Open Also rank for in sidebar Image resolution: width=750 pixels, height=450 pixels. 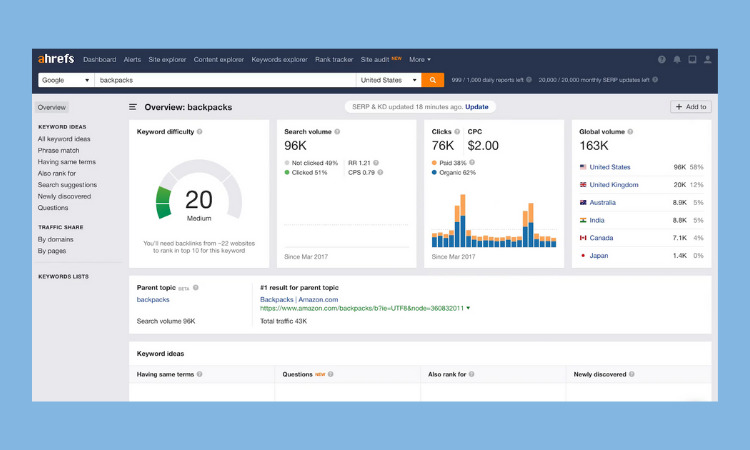[57, 173]
